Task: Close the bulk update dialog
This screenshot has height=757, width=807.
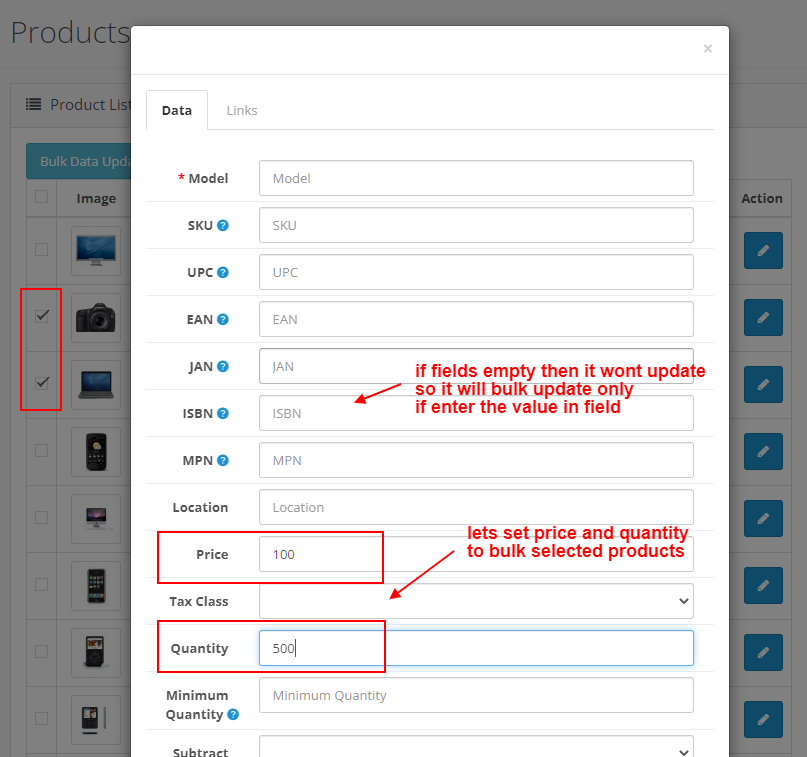Action: pyautogui.click(x=708, y=48)
